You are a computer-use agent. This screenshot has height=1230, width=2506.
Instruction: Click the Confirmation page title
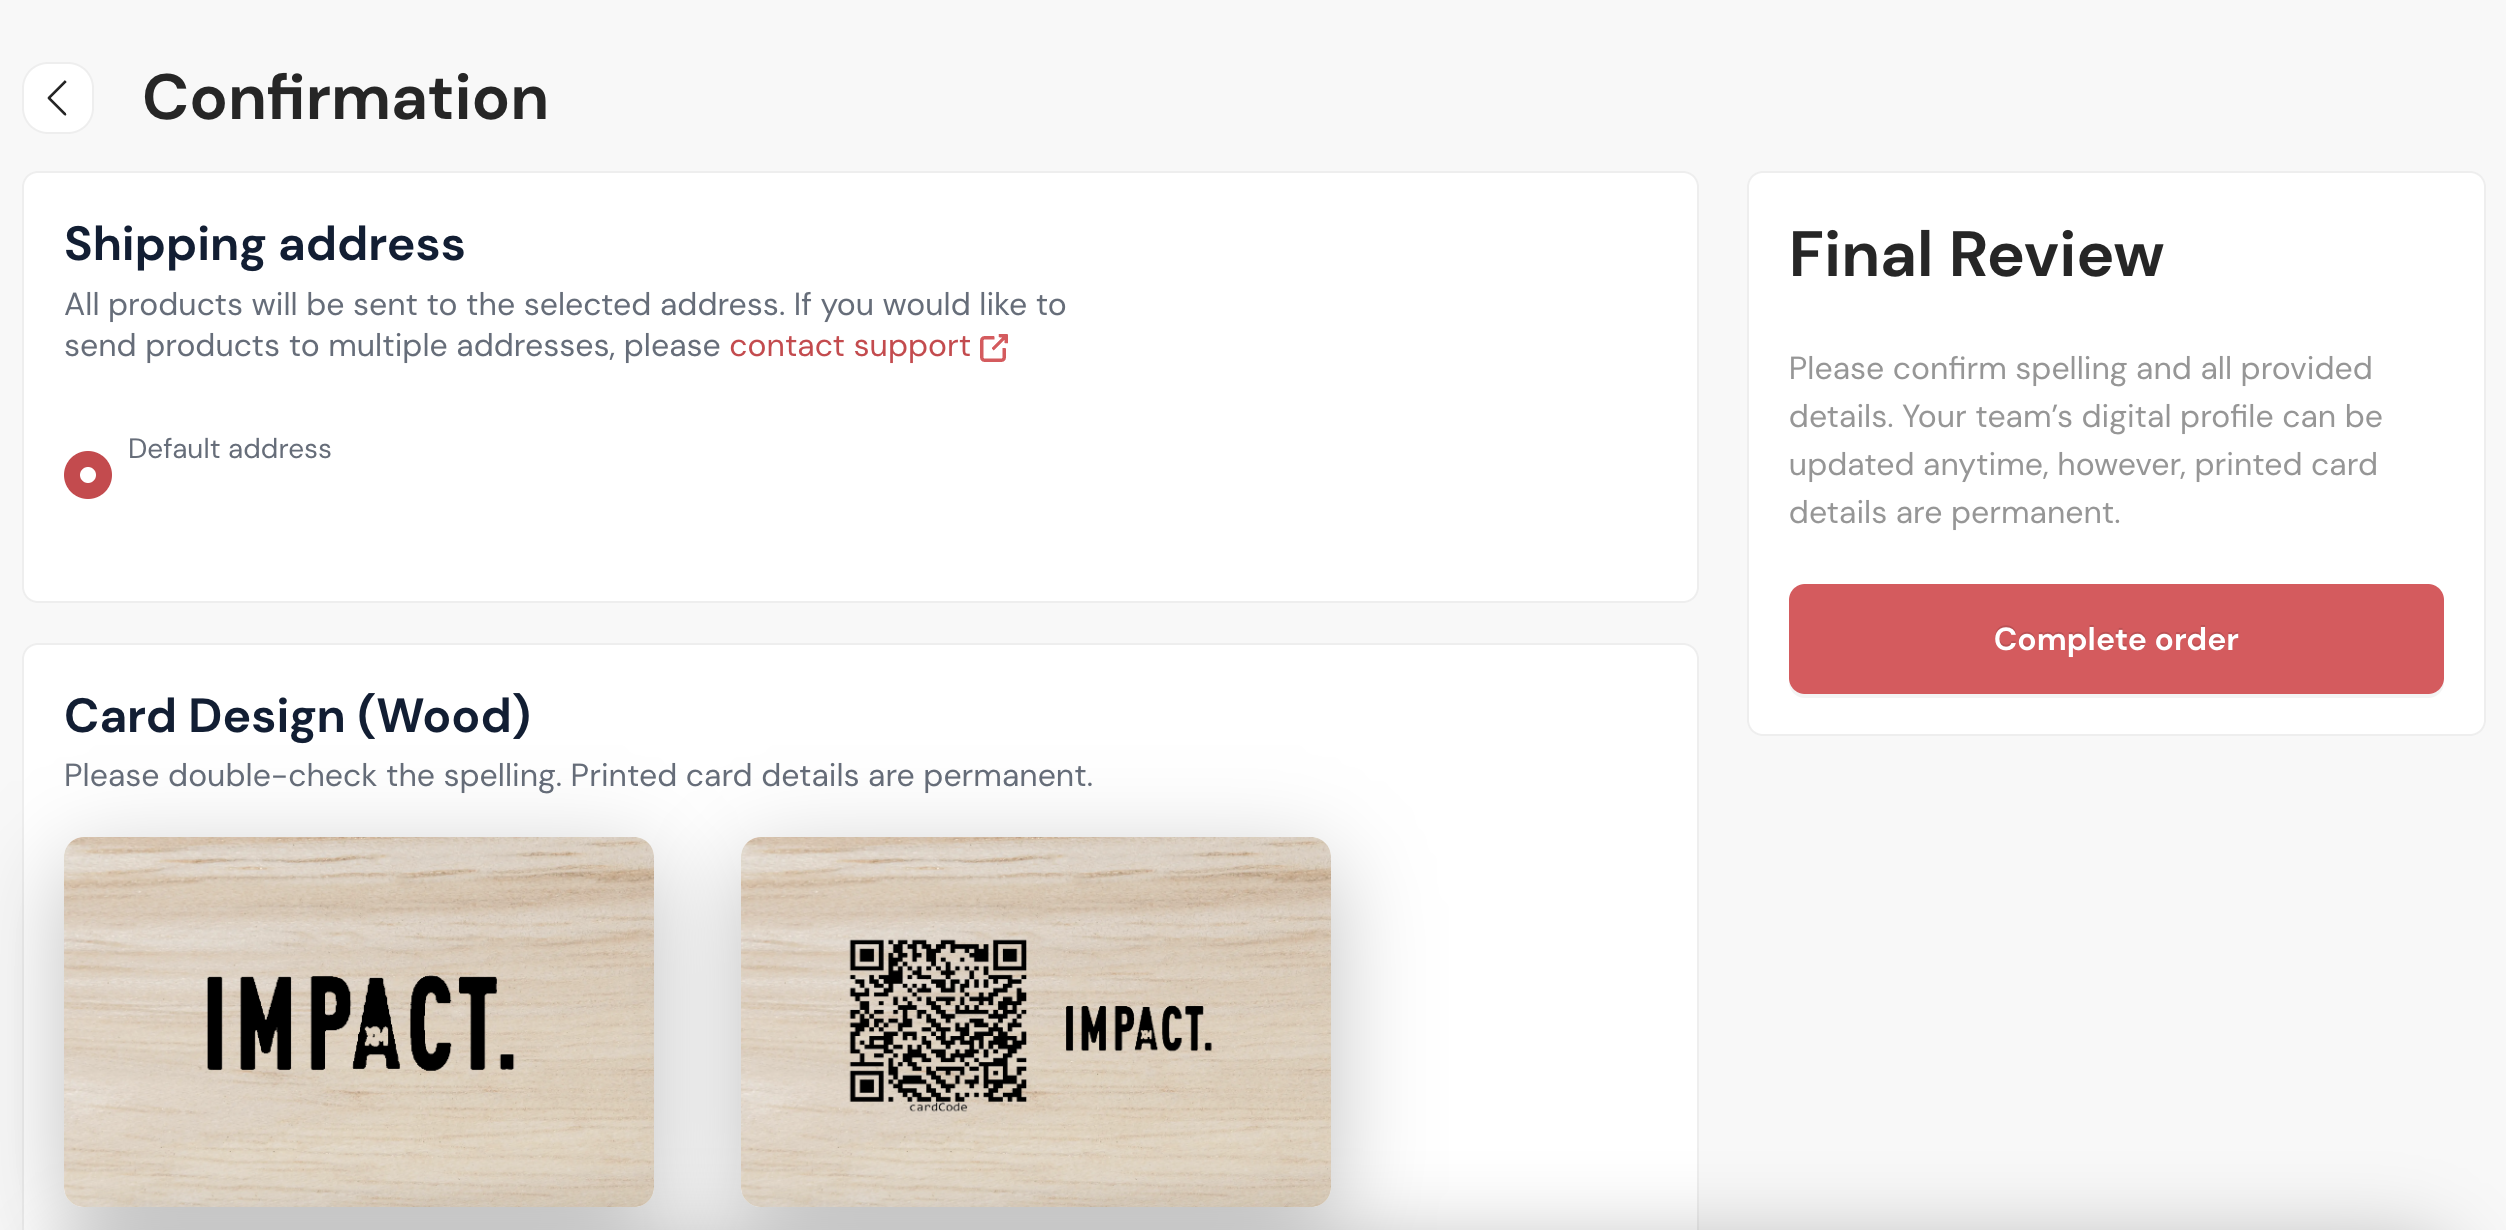coord(345,98)
